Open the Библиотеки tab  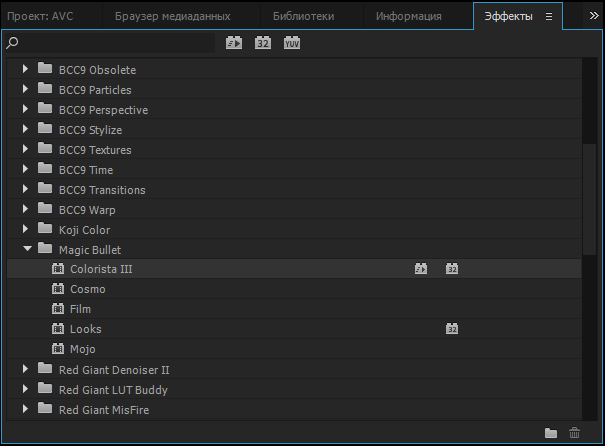304,16
